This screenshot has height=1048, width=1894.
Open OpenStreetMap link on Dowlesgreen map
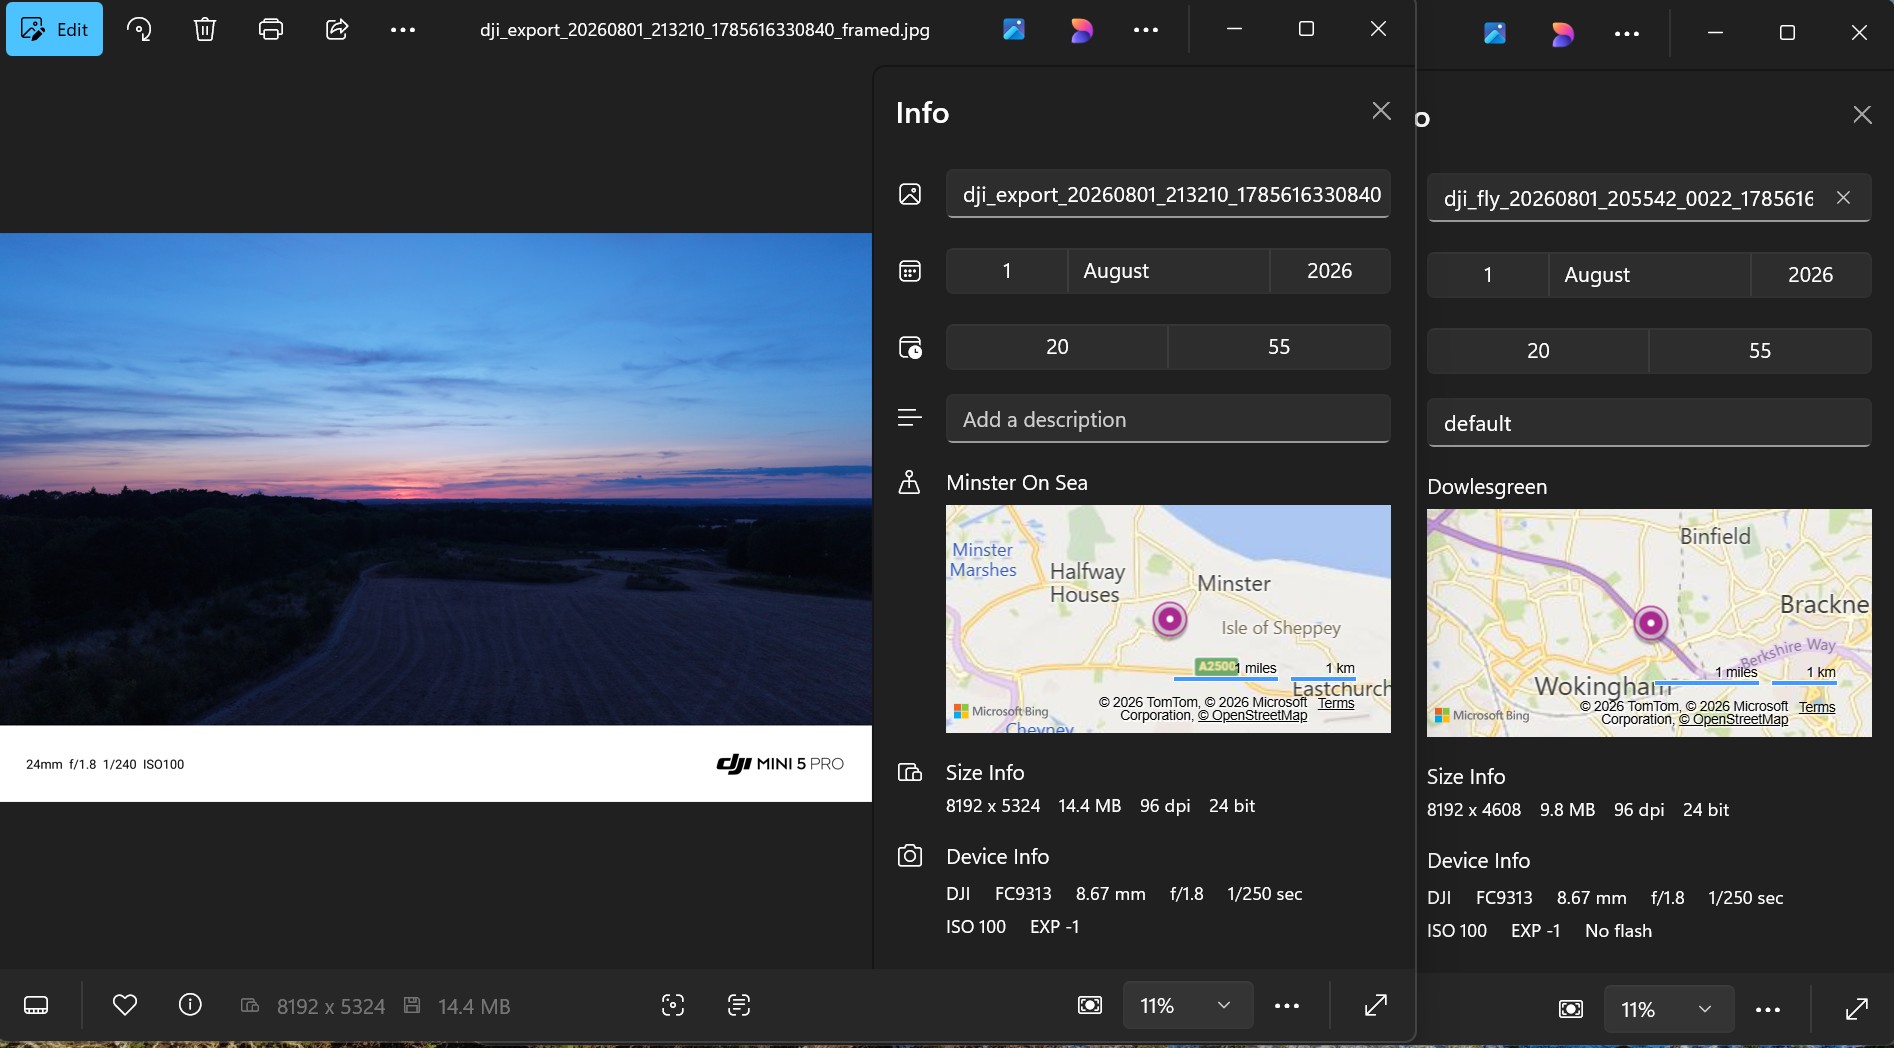1734,719
